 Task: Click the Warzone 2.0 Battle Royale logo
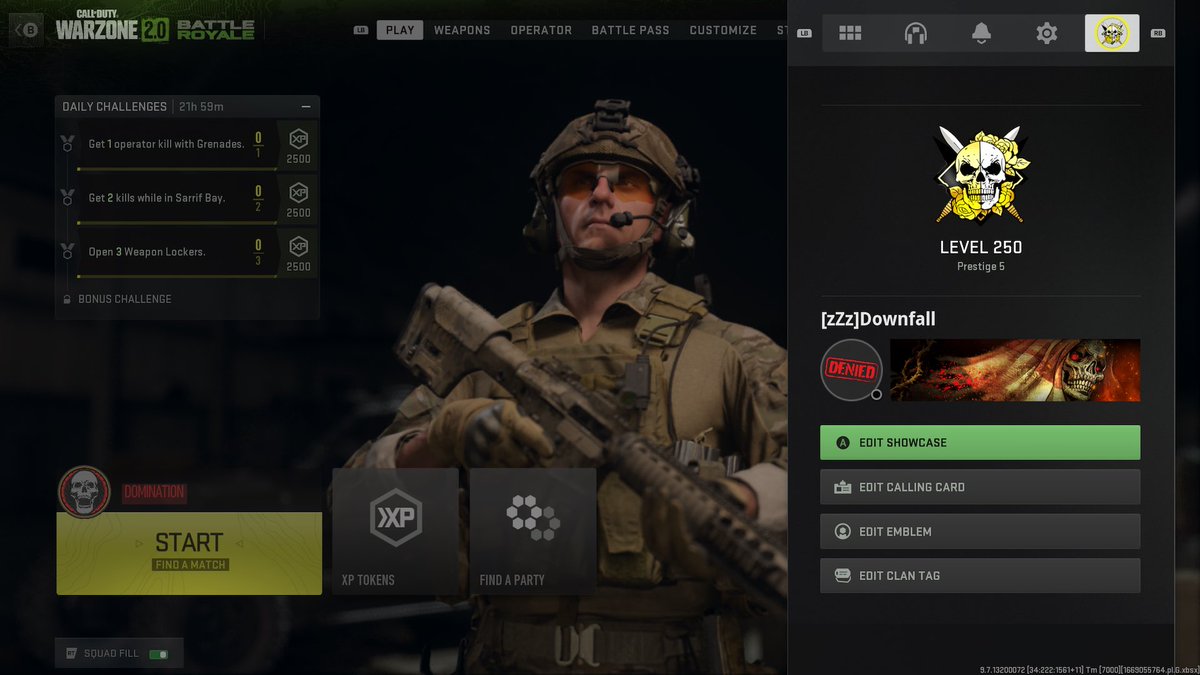click(x=155, y=28)
